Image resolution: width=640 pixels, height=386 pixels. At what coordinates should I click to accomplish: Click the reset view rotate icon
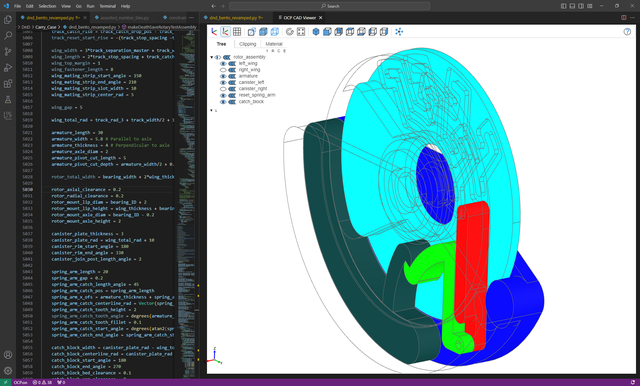pyautogui.click(x=290, y=32)
